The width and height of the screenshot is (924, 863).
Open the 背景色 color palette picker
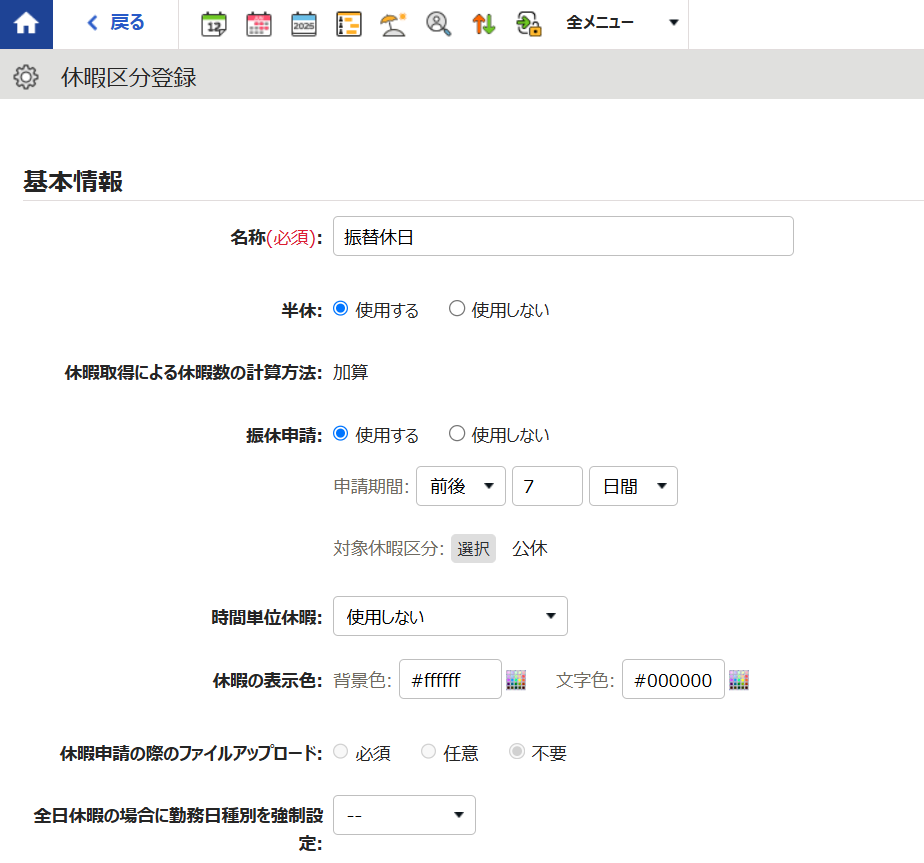coord(516,680)
